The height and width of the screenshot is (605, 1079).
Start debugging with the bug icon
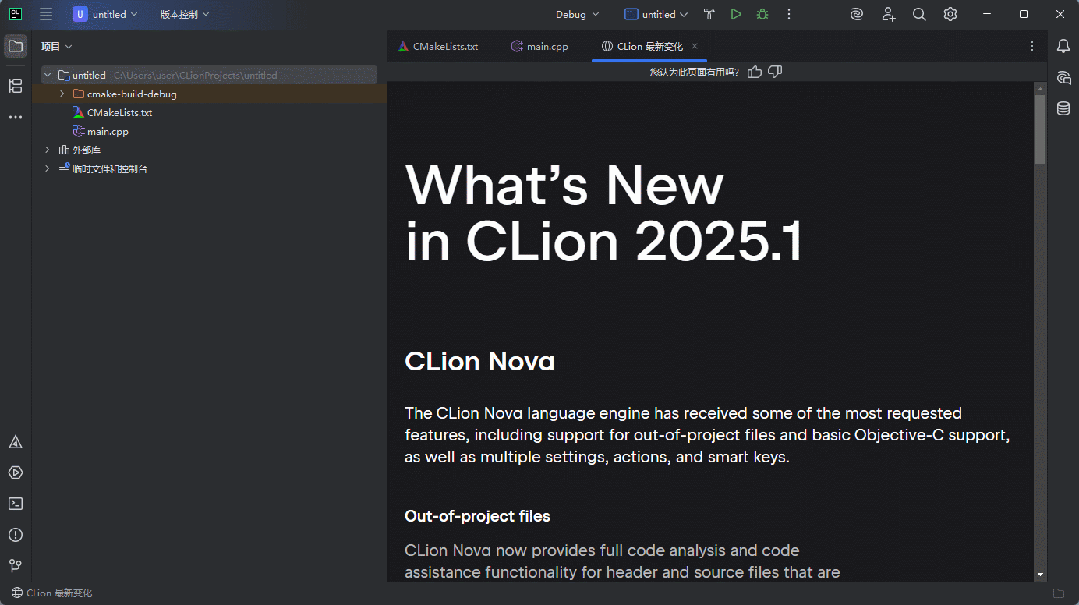(x=762, y=14)
